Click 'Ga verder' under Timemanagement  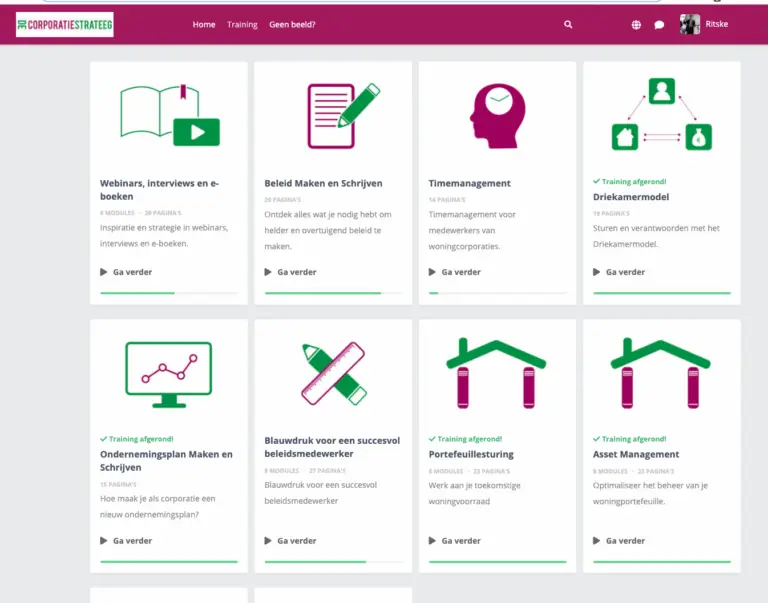point(459,272)
